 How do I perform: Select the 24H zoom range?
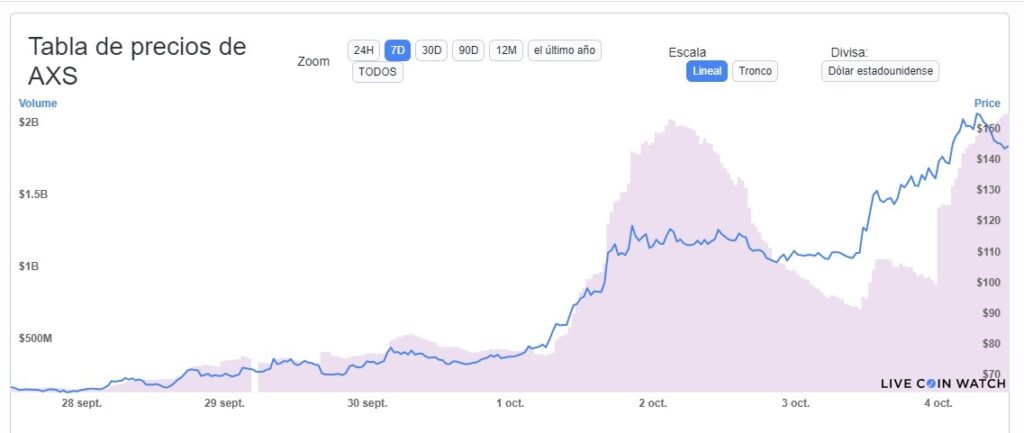[x=363, y=50]
